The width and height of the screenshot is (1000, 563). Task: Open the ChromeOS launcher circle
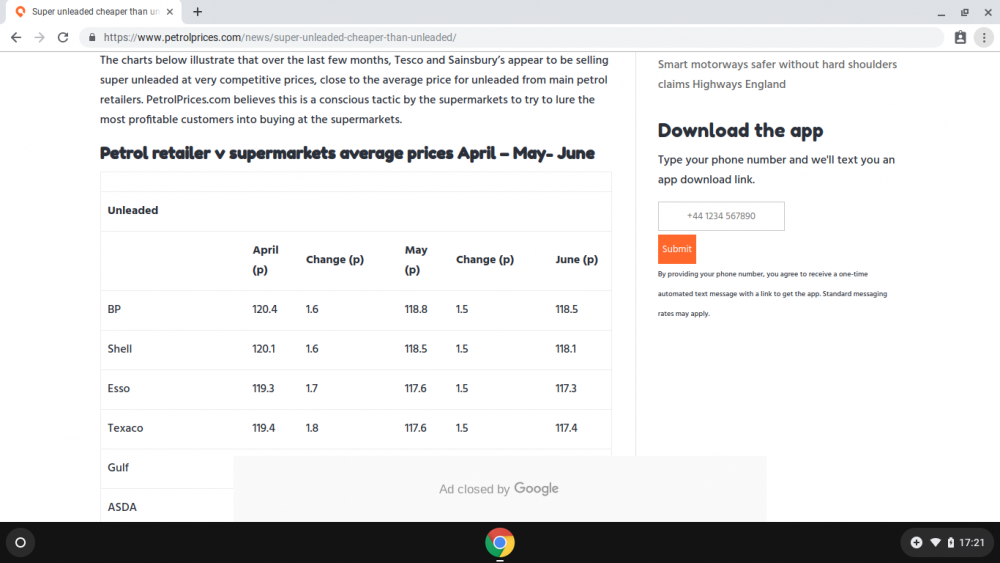tap(20, 543)
